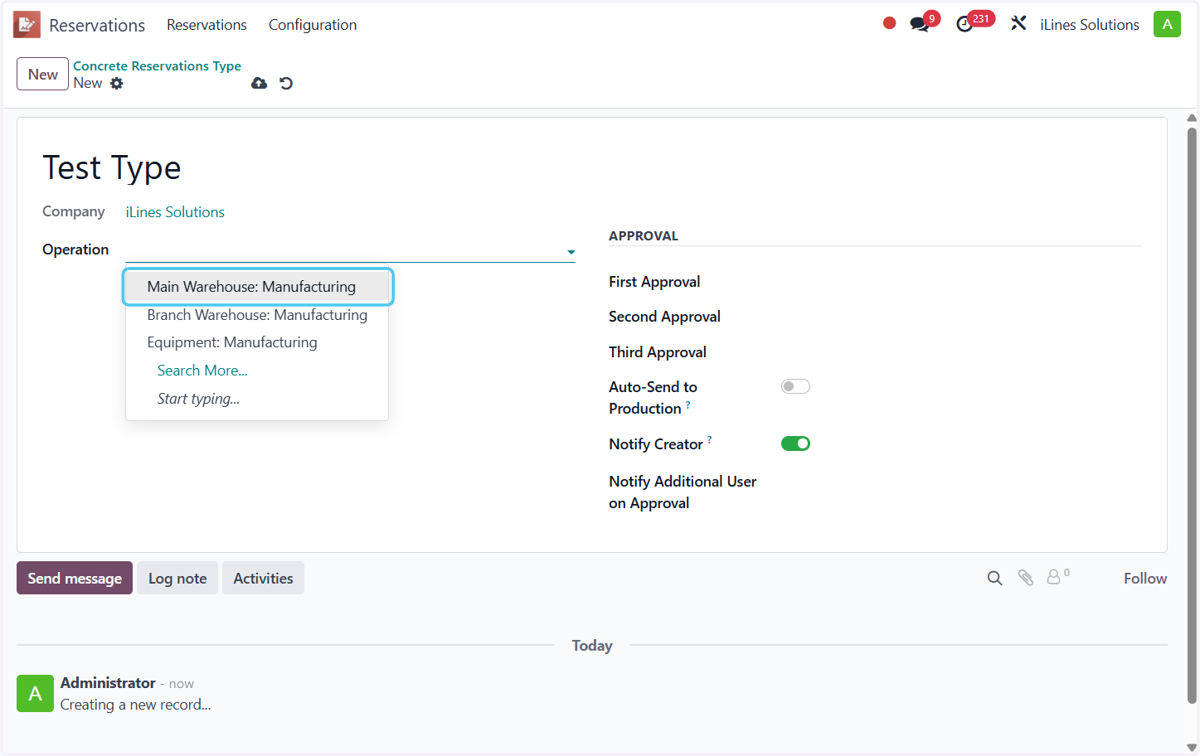Click the Administrator avatar in chatter

[x=35, y=693]
